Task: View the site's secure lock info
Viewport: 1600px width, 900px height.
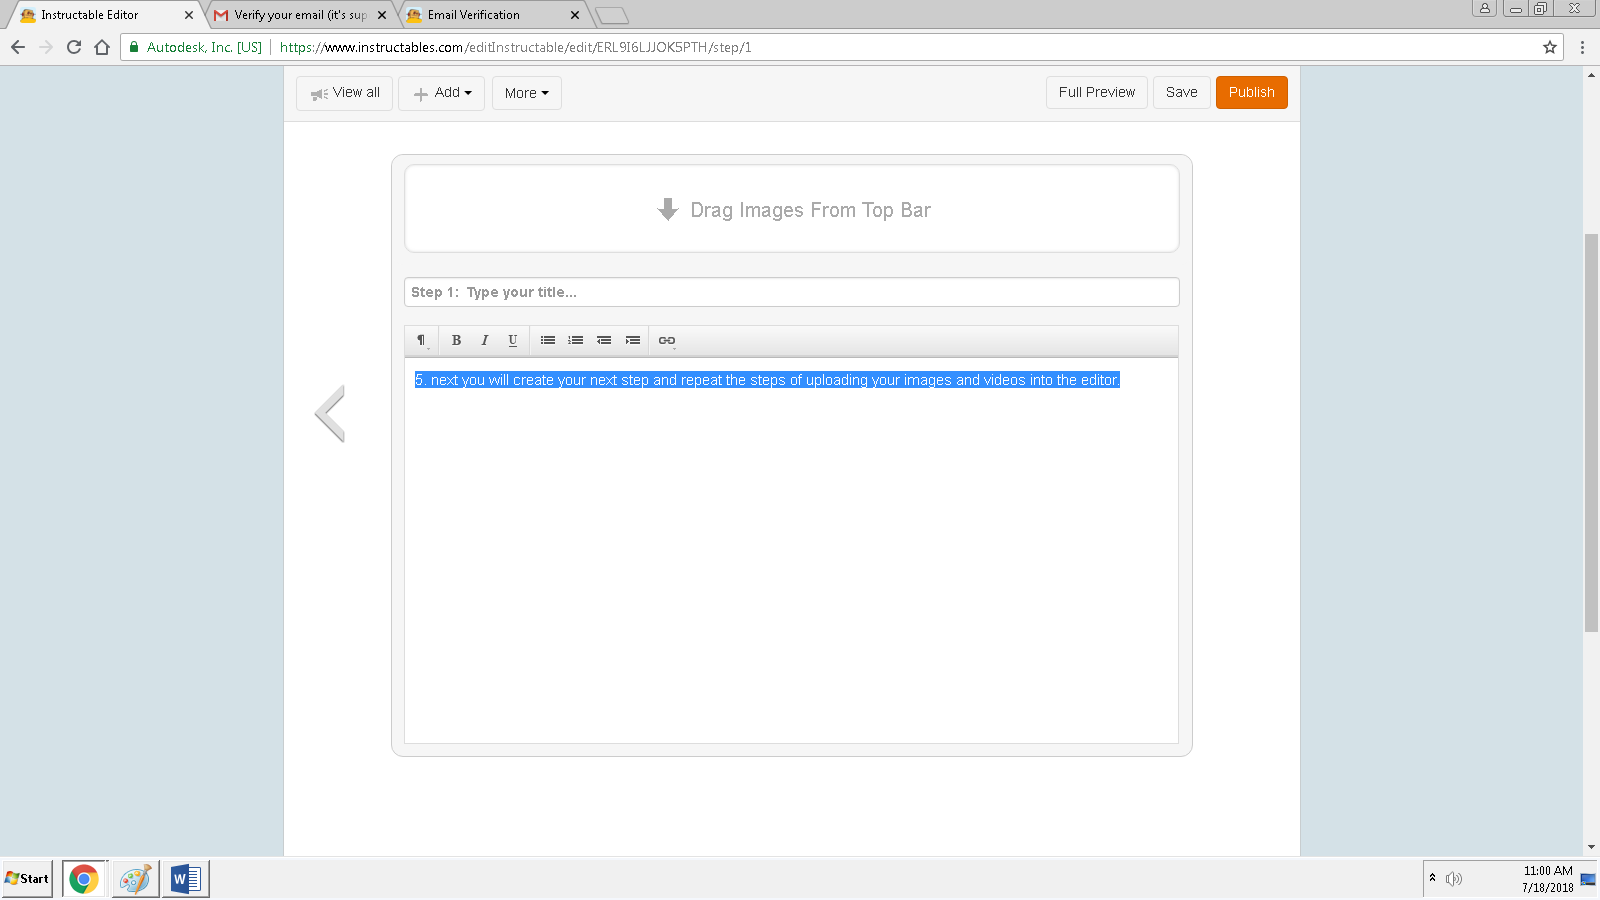Action: click(134, 47)
